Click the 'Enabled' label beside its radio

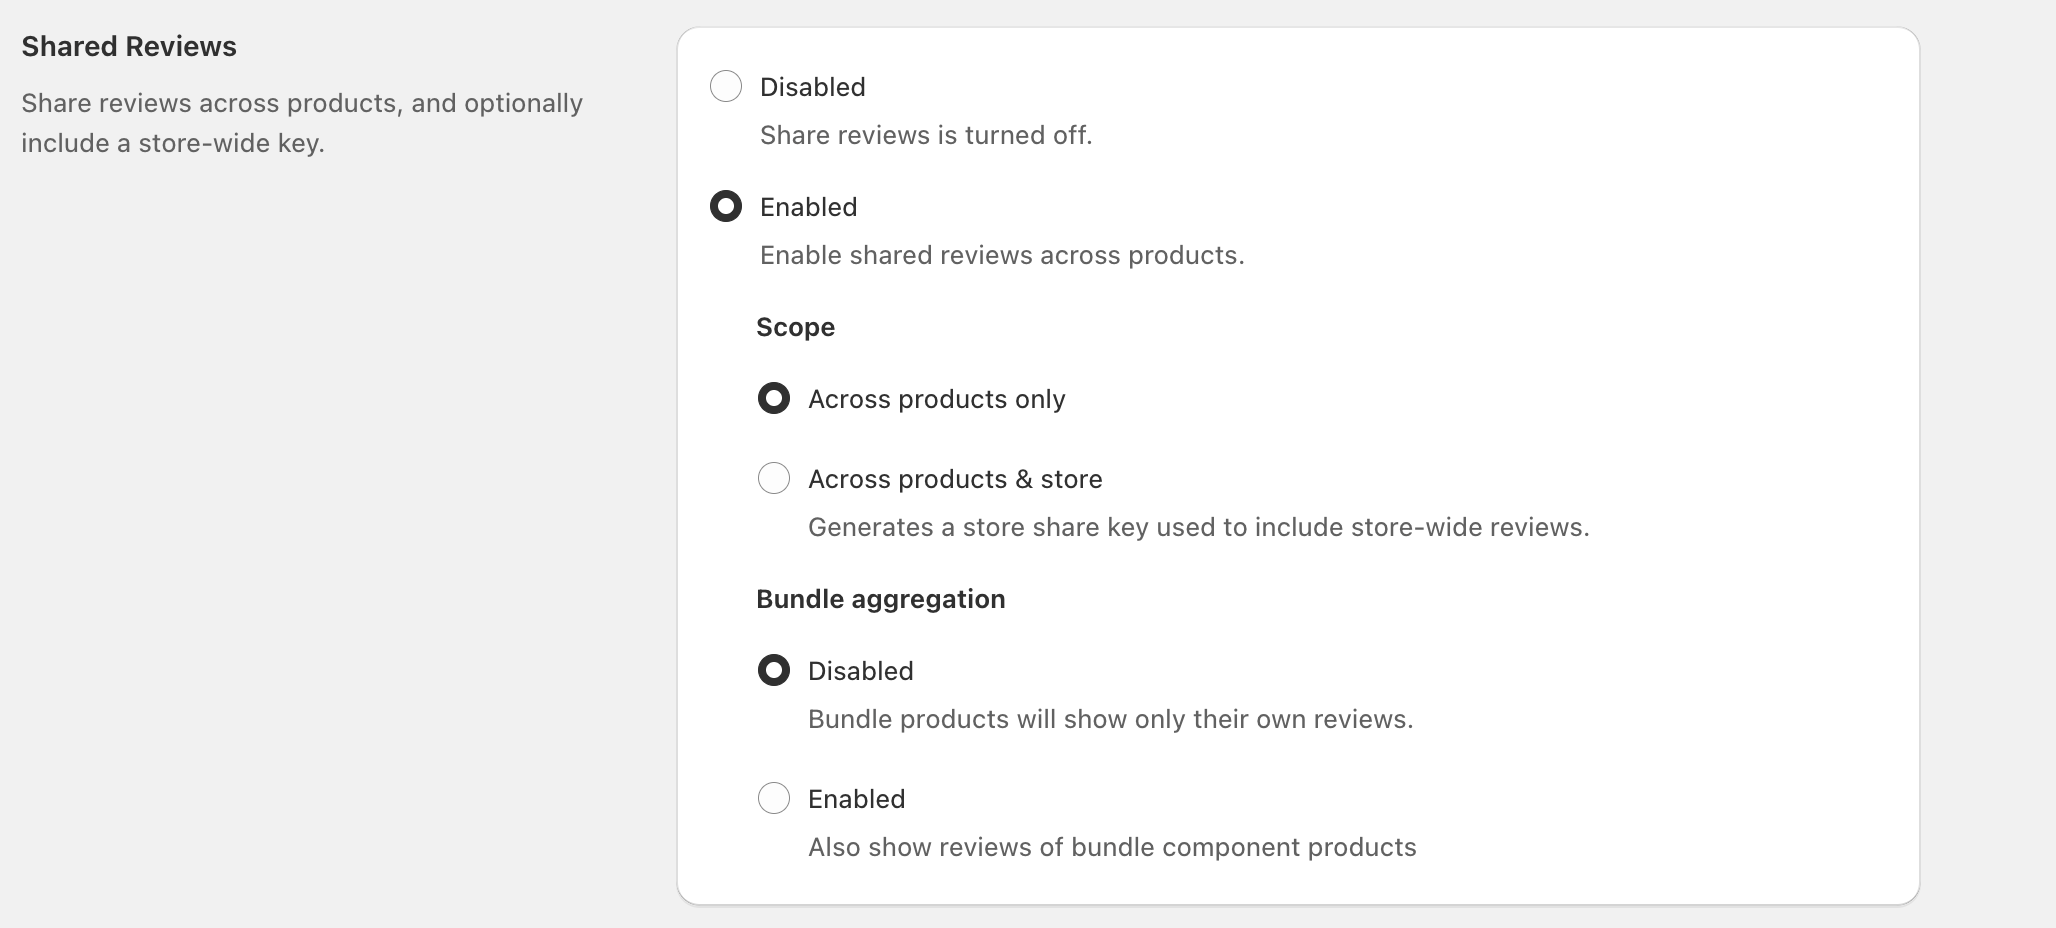pyautogui.click(x=808, y=207)
